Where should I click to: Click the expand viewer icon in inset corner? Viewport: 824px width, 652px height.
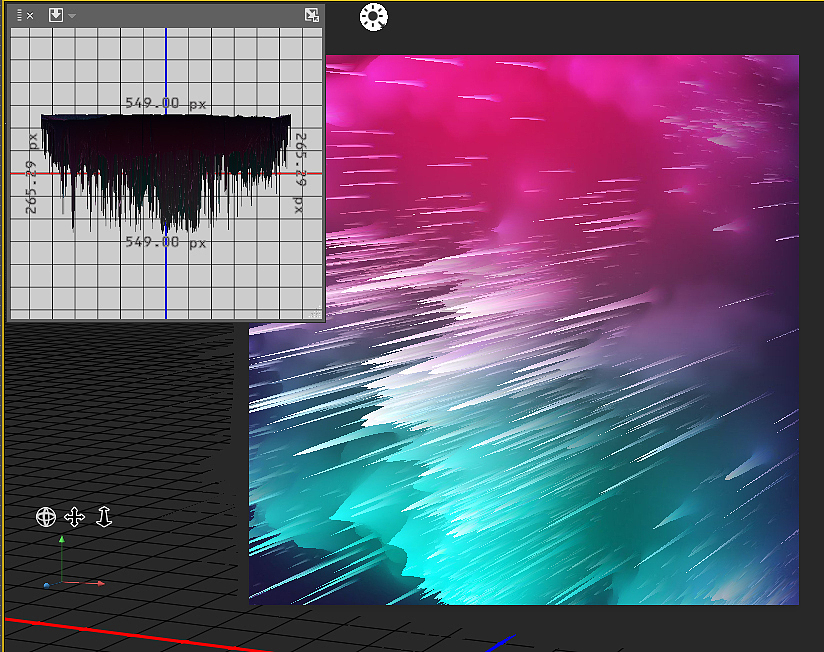[x=312, y=15]
